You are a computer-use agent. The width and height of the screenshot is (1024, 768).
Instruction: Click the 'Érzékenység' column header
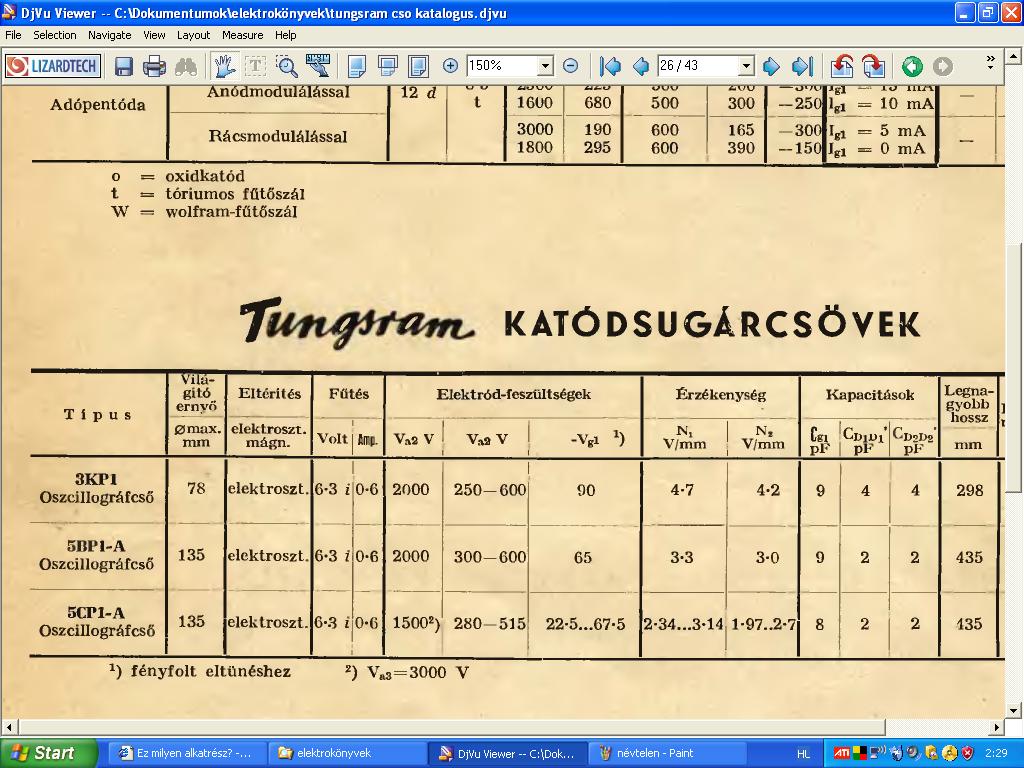pyautogui.click(x=721, y=394)
